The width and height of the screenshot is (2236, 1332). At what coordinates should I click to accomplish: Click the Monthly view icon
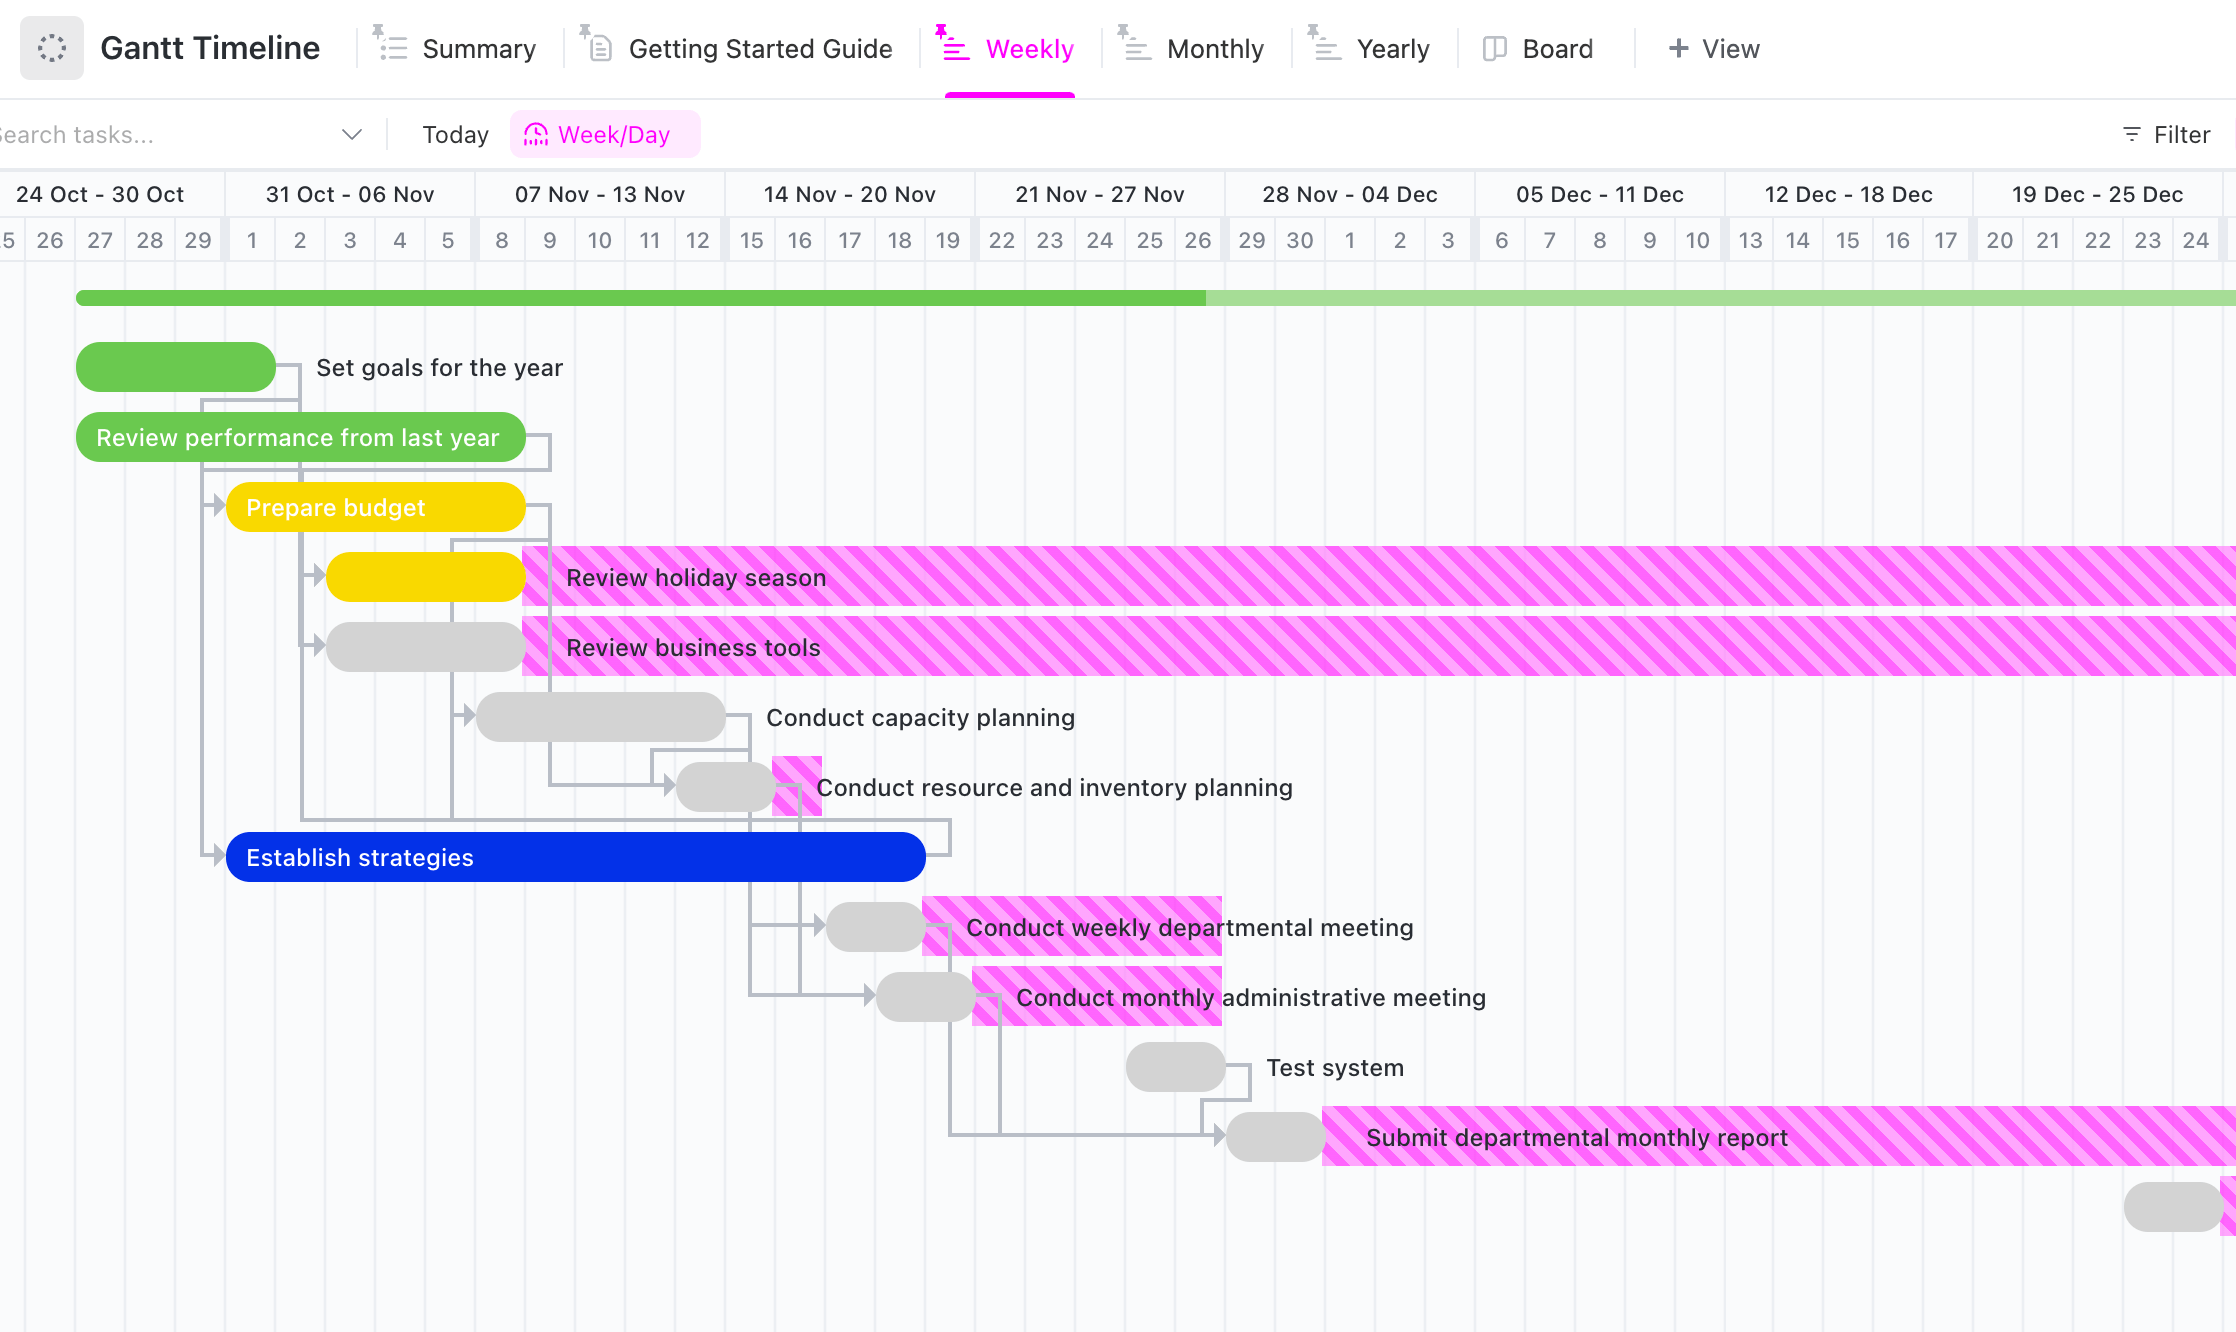pyautogui.click(x=1137, y=48)
